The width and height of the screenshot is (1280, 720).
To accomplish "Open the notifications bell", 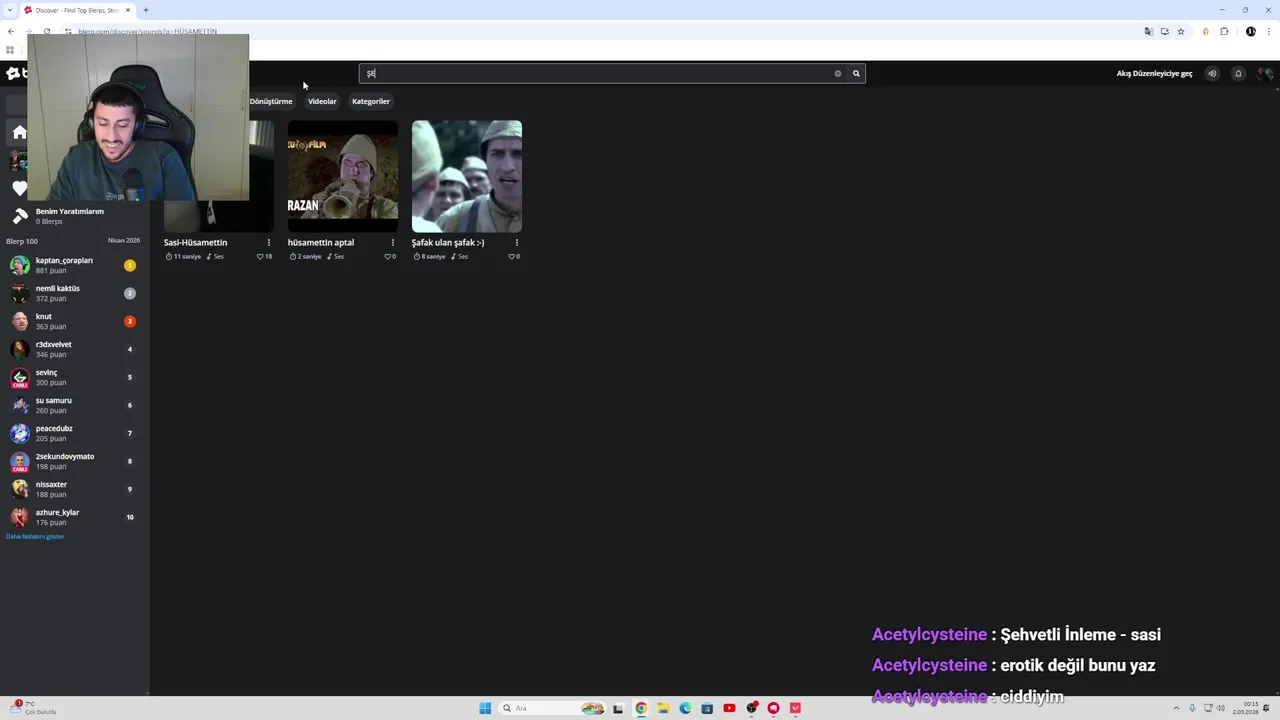I will (1238, 73).
